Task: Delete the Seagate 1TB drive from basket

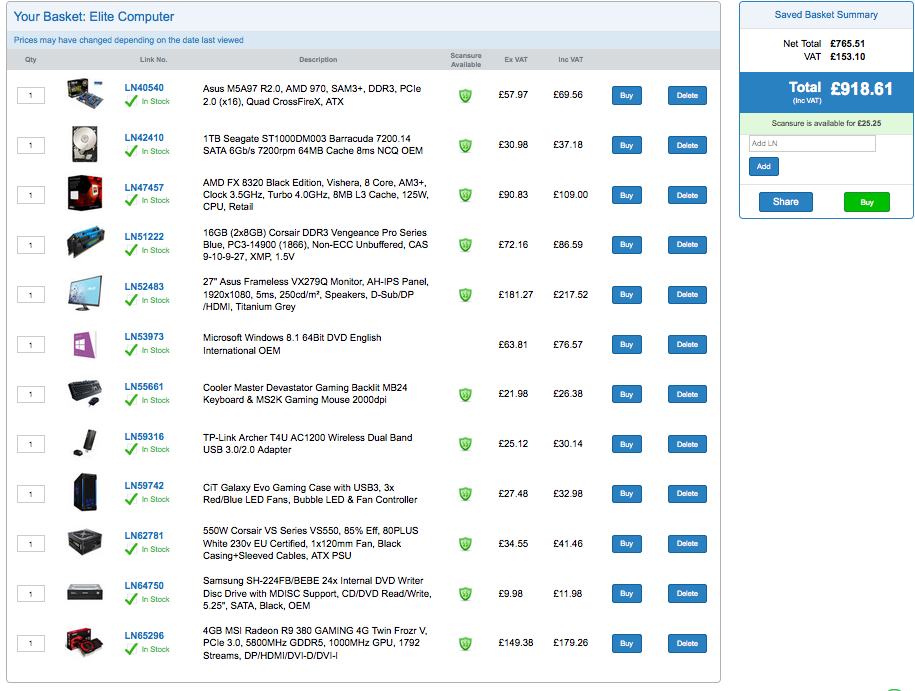Action: (687, 145)
